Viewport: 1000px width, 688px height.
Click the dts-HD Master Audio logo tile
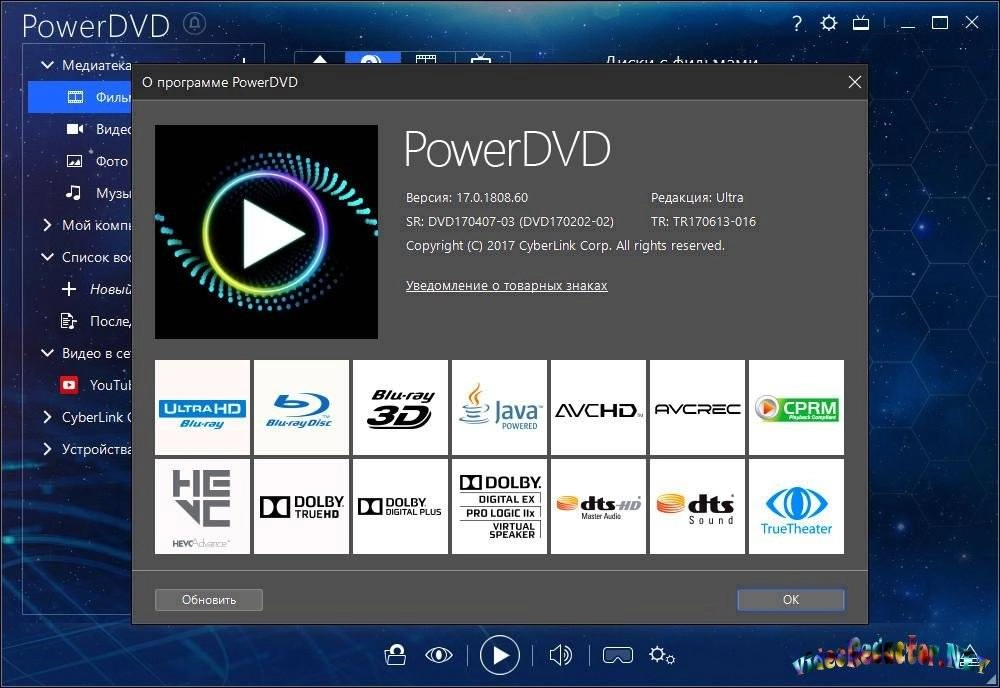tap(598, 506)
